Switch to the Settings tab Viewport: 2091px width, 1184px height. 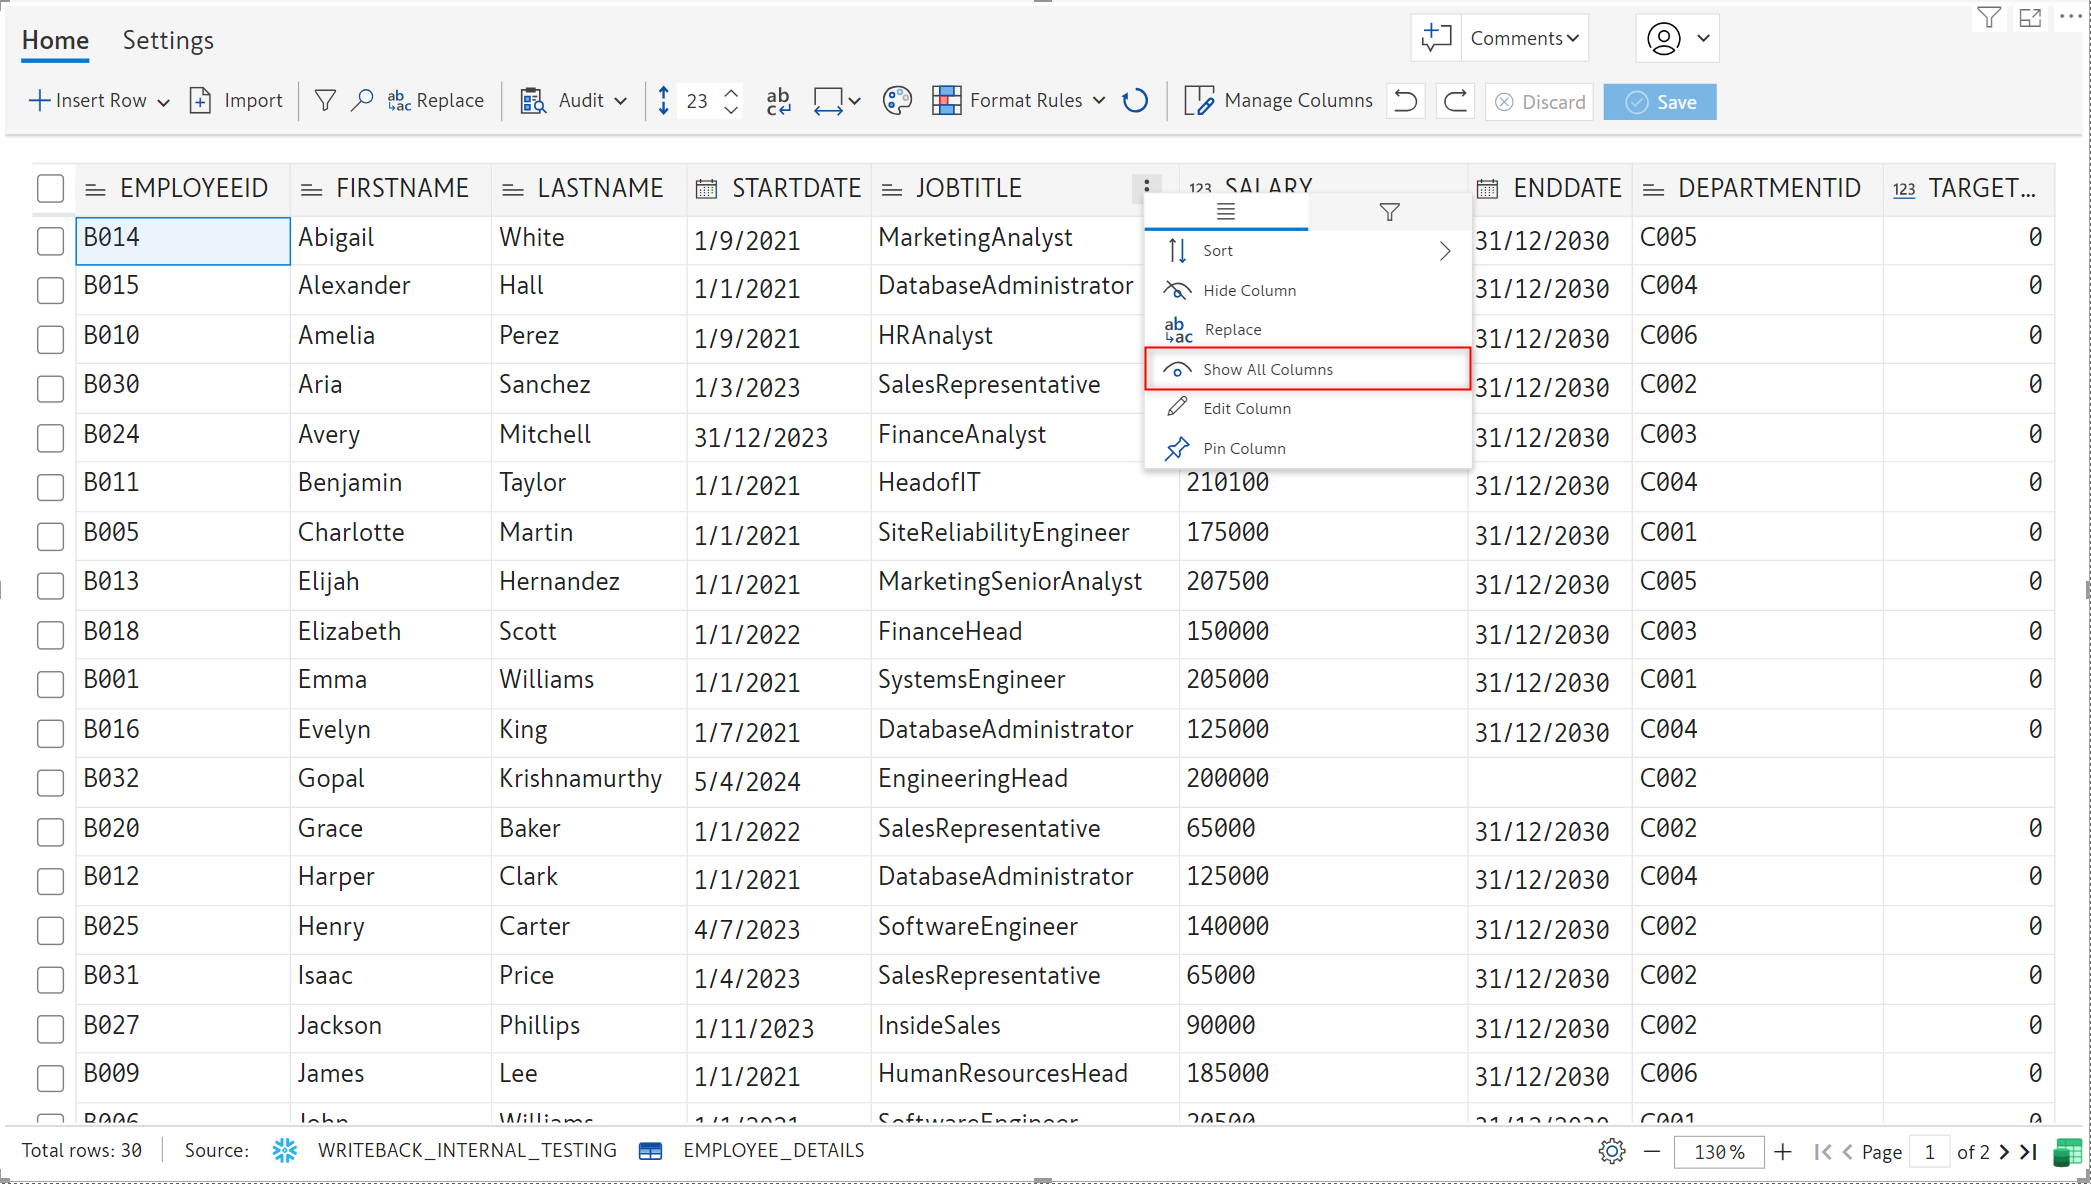click(x=168, y=40)
